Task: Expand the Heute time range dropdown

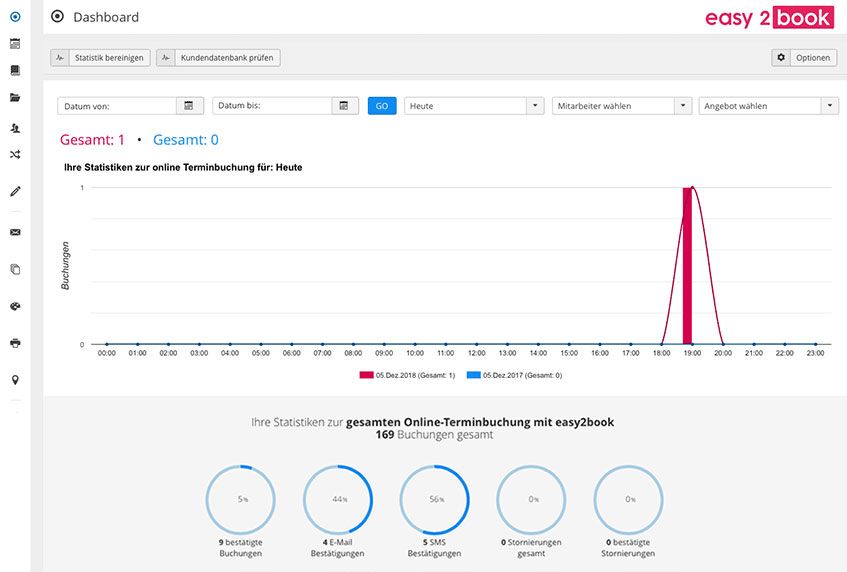Action: tap(474, 106)
